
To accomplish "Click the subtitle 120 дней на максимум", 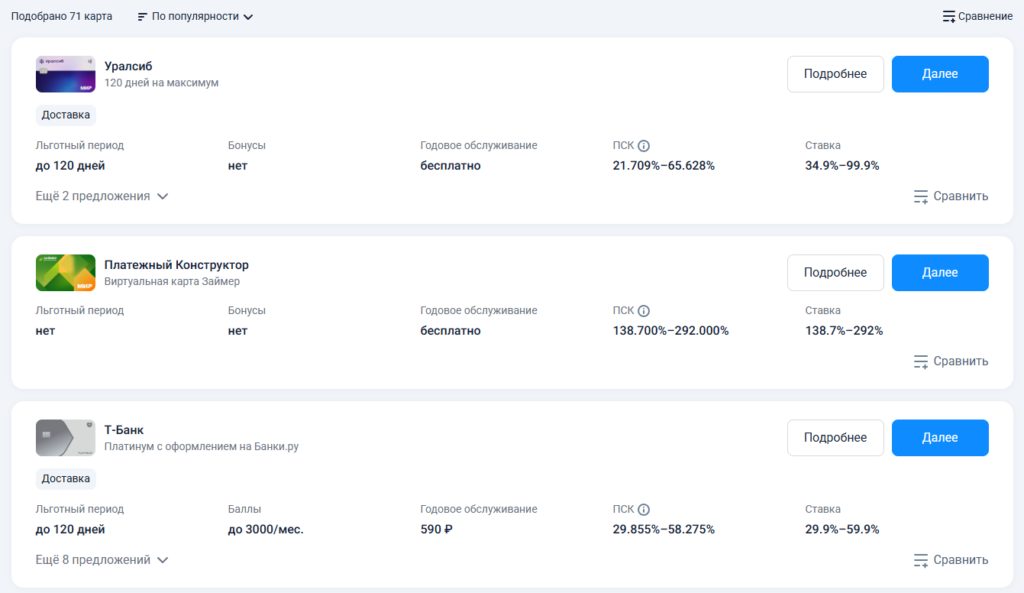I will click(x=161, y=83).
